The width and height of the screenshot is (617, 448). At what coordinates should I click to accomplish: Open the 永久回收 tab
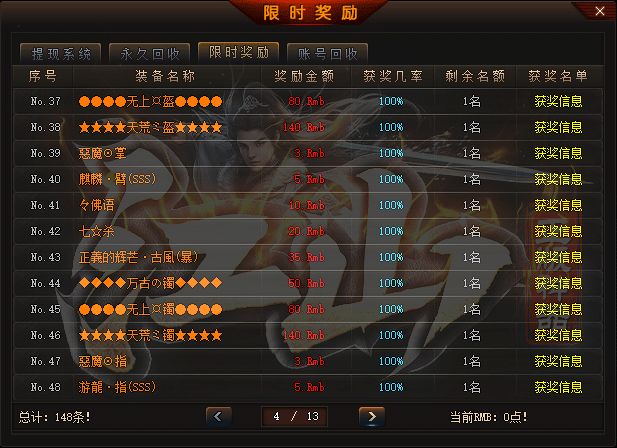[x=150, y=54]
